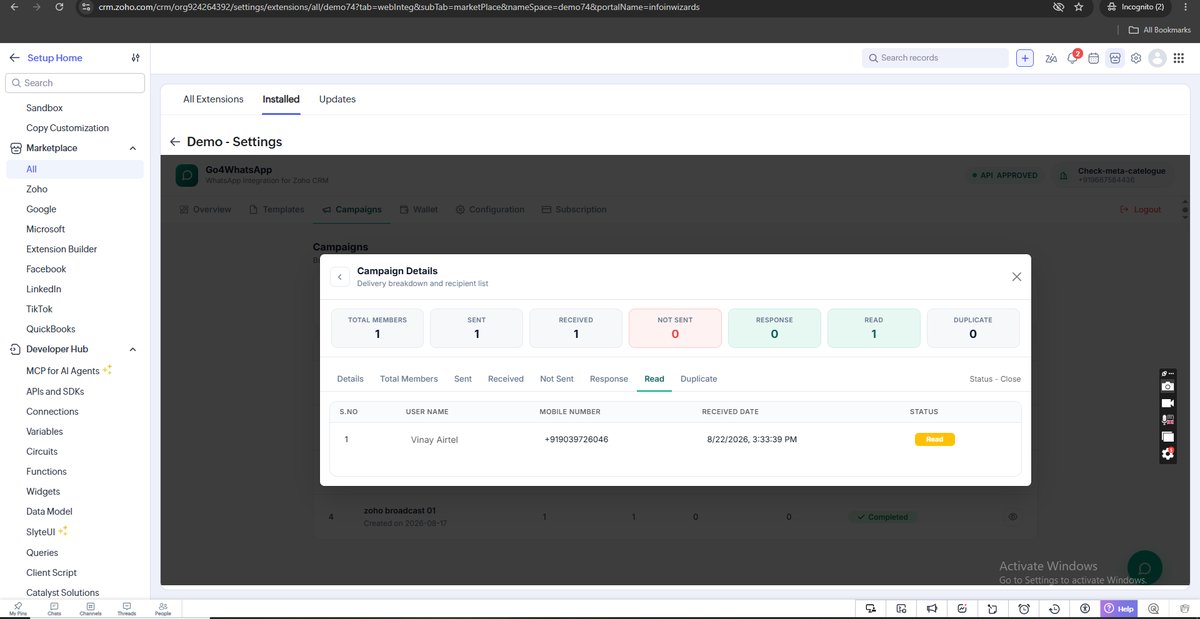
Task: Open Chats in bottom bar
Action: [x=54, y=608]
